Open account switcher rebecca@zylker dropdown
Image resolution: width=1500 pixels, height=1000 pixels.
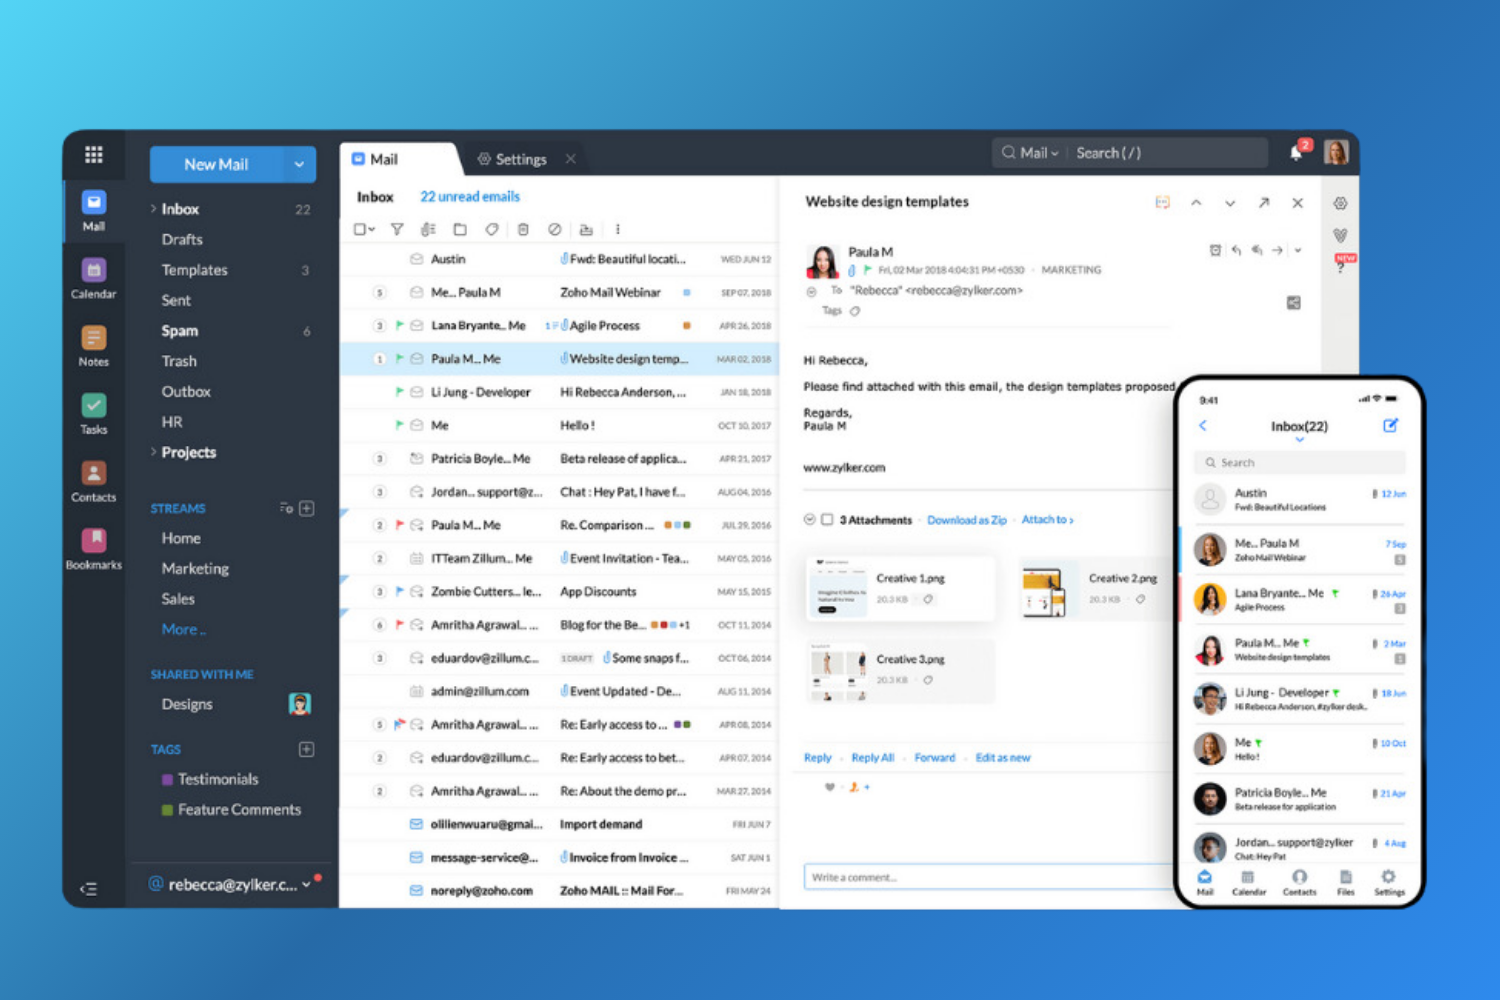click(306, 884)
